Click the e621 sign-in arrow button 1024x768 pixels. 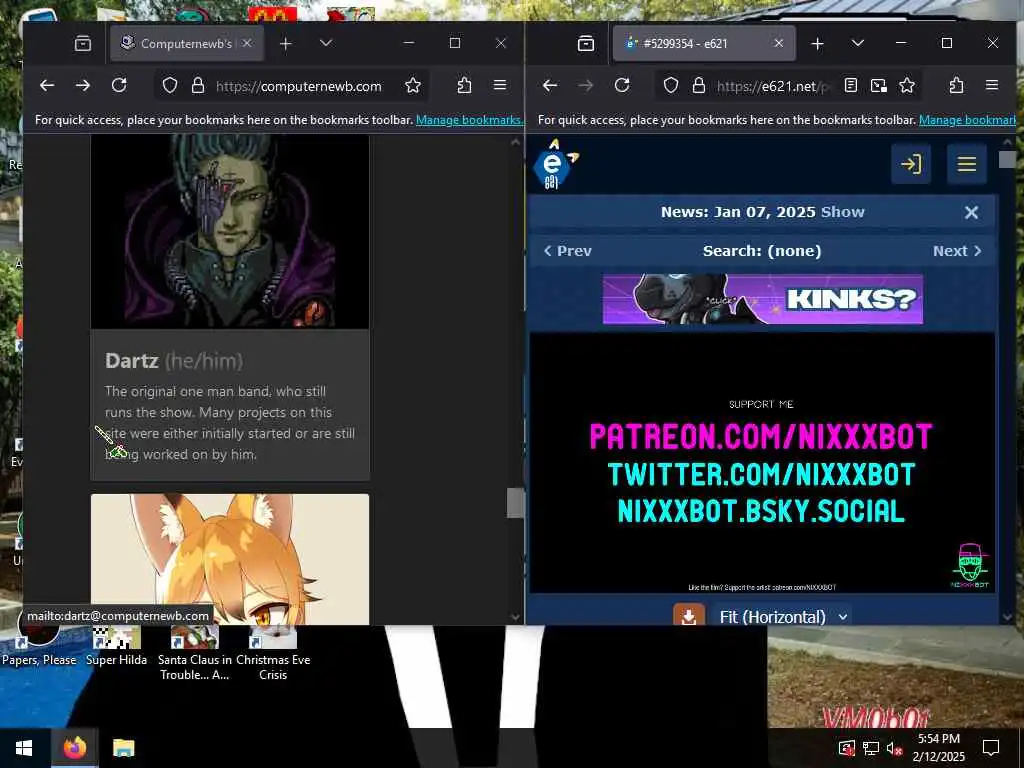911,164
